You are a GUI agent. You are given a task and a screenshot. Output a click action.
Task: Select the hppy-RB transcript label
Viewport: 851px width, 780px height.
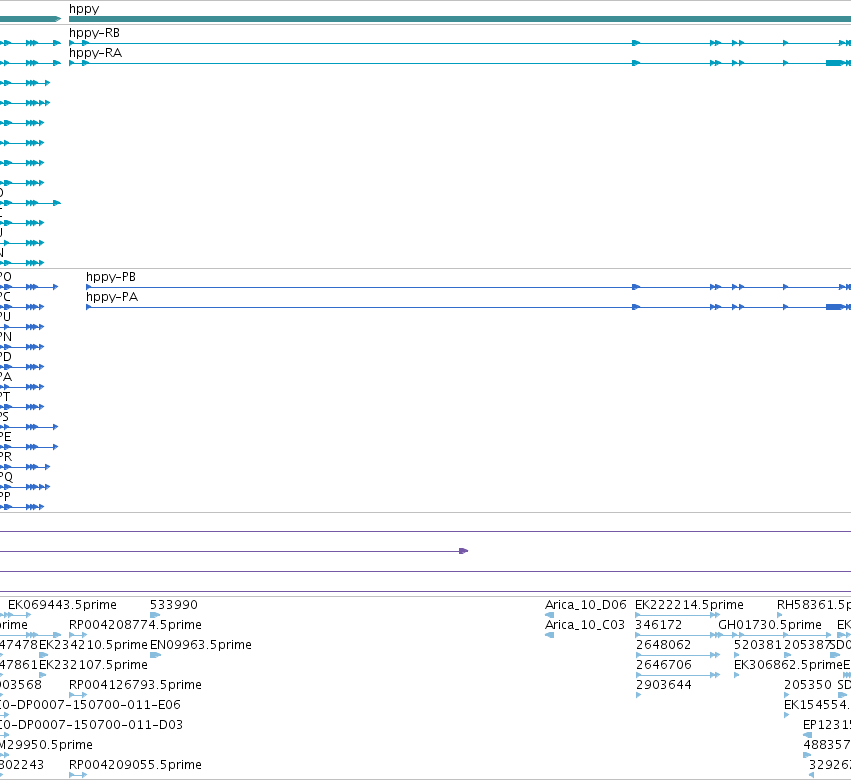tap(94, 33)
